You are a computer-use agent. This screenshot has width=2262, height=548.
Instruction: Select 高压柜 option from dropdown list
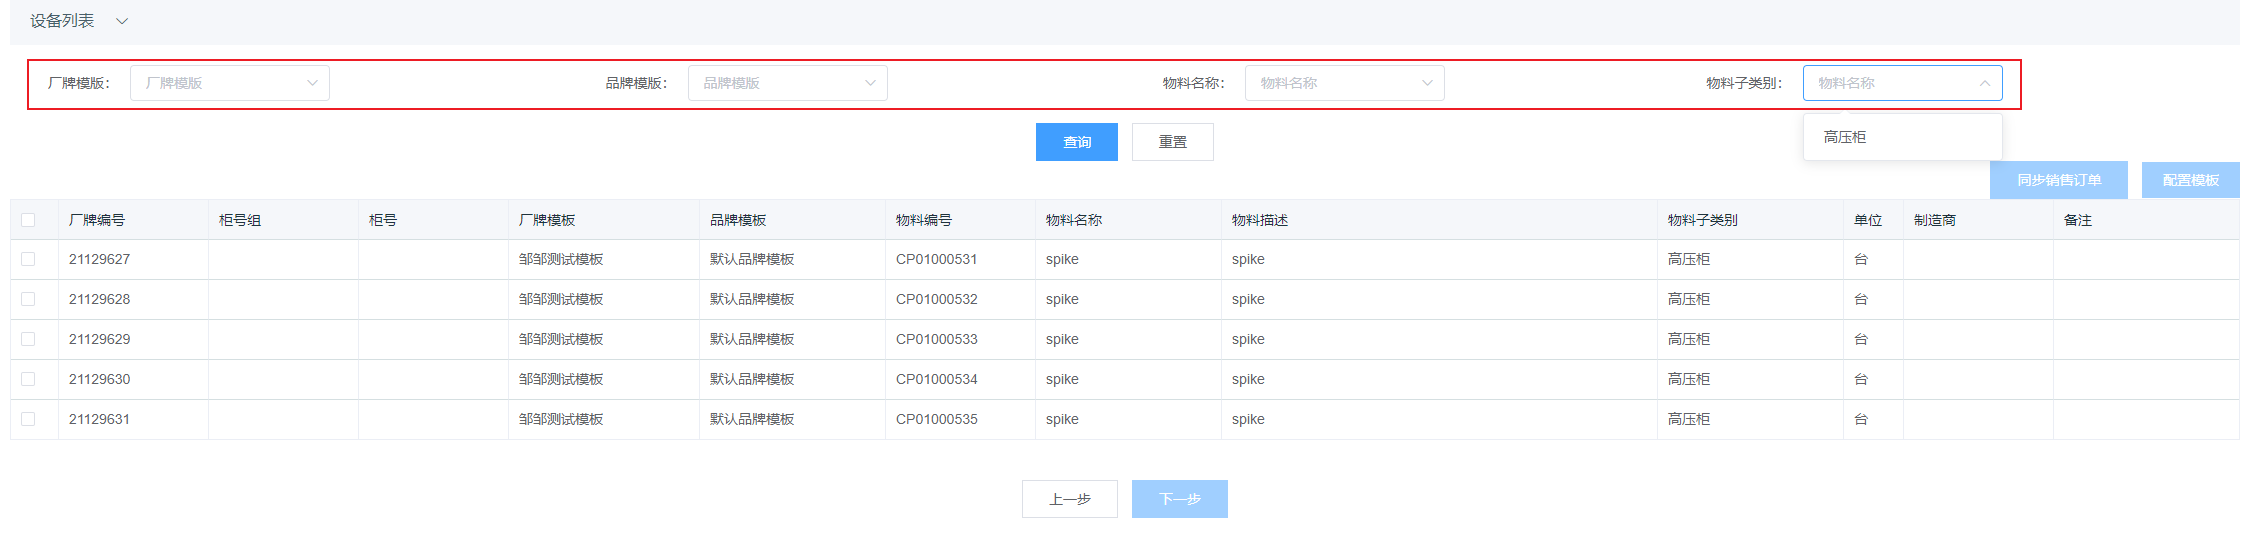click(1845, 137)
